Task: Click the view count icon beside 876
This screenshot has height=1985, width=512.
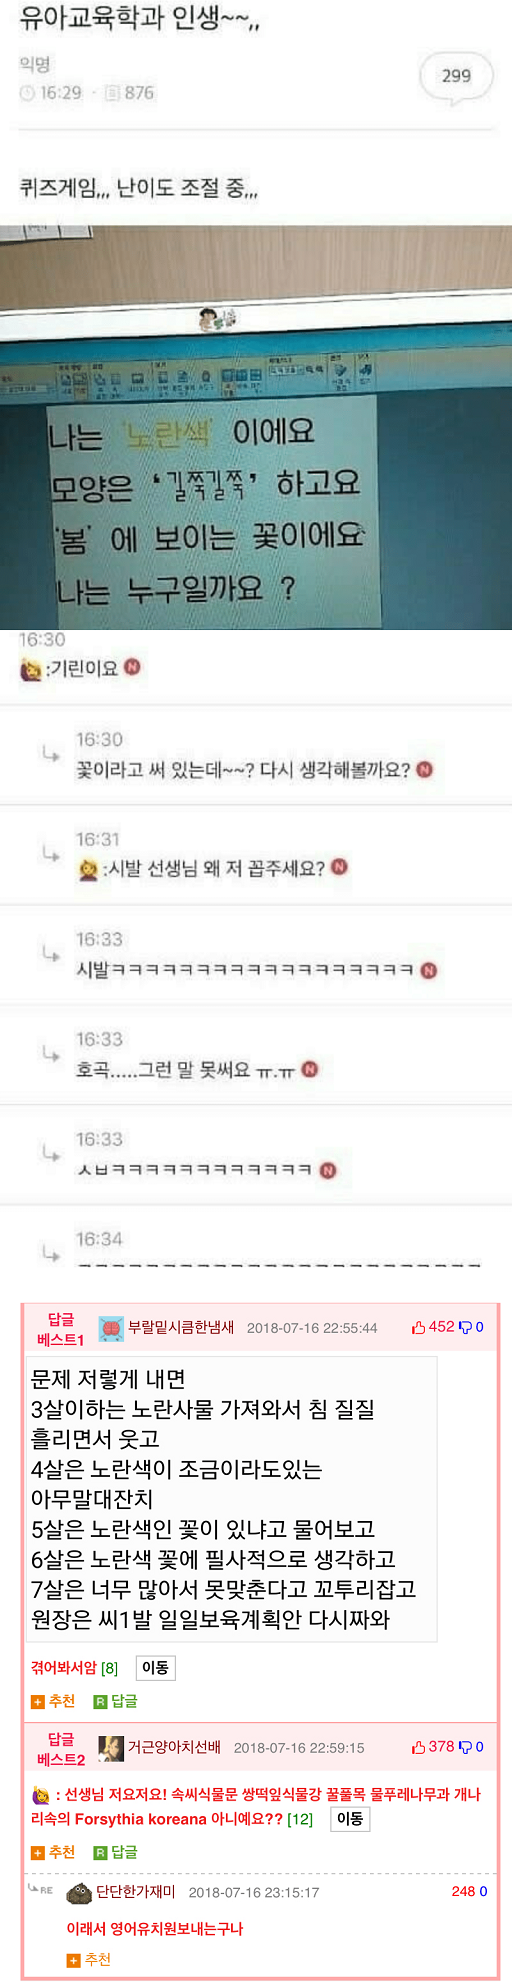Action: click(x=112, y=93)
